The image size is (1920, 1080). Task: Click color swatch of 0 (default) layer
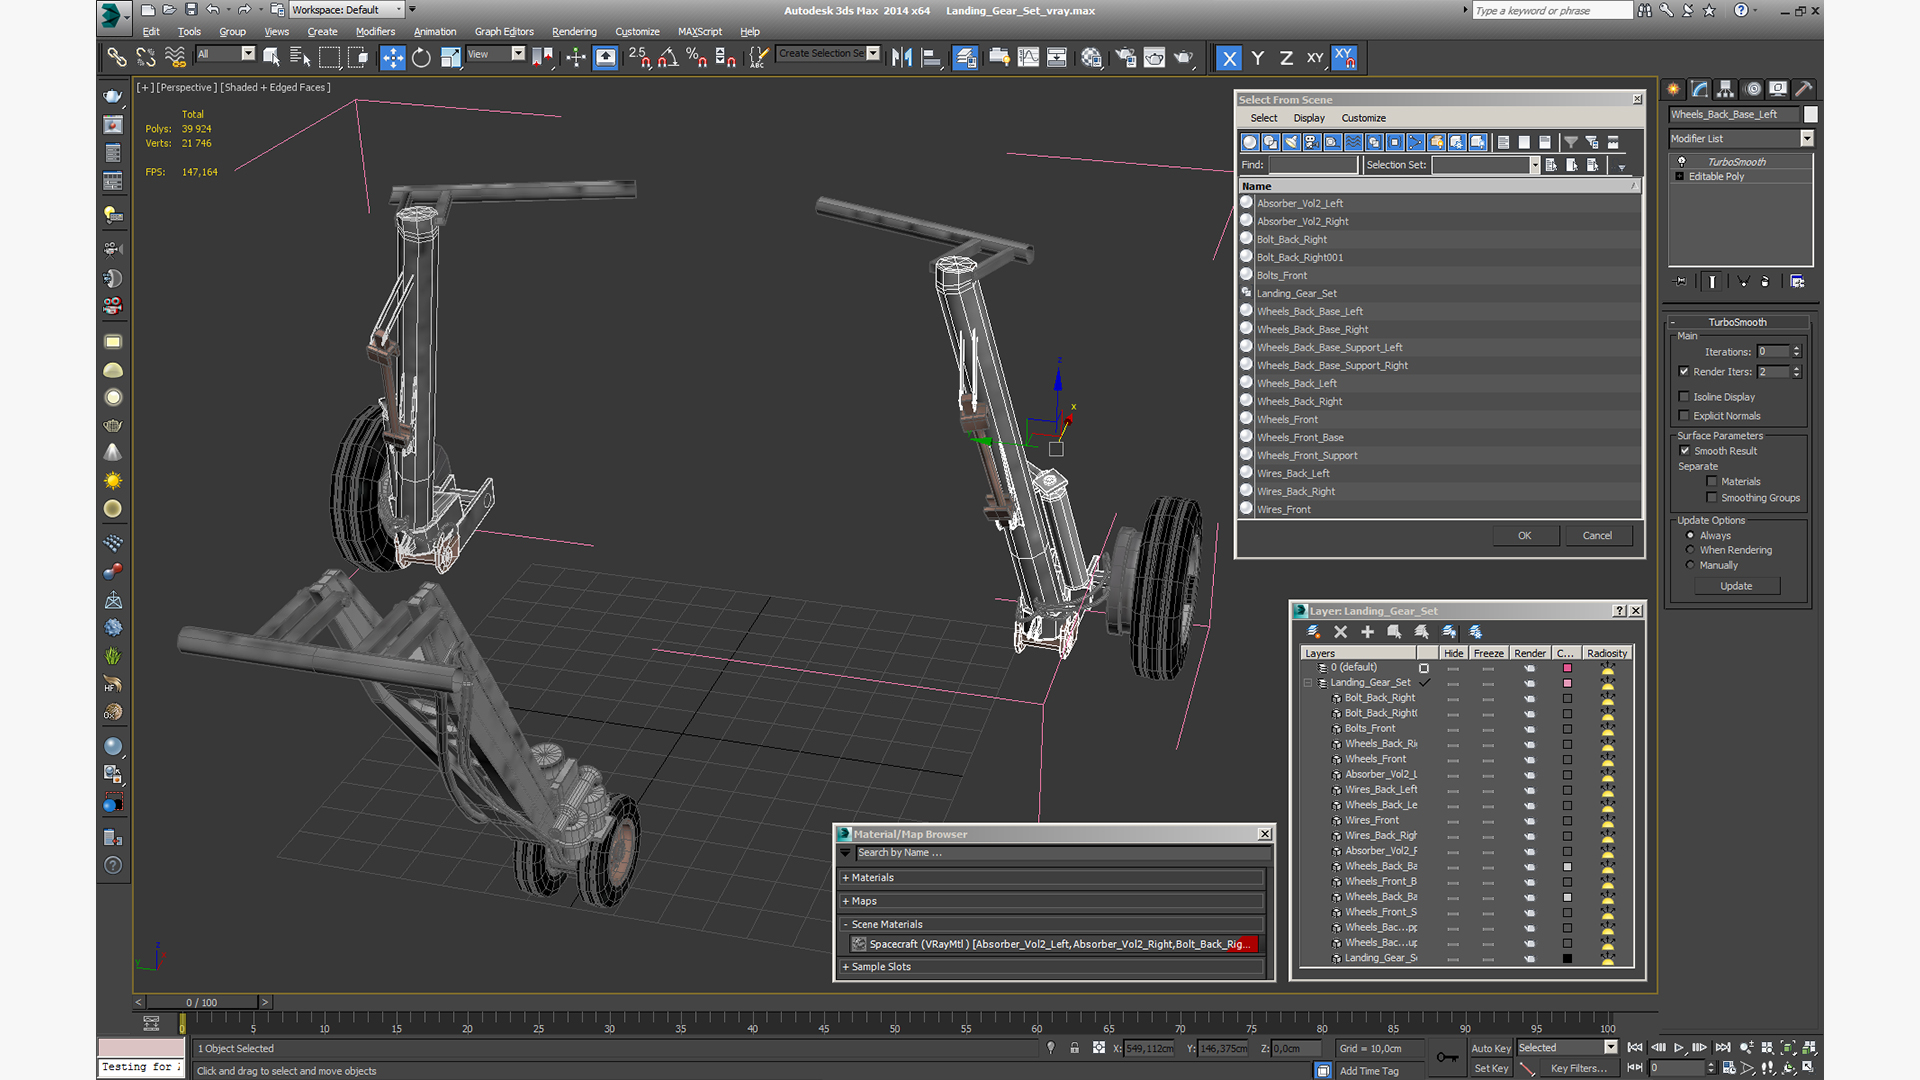[1567, 668]
